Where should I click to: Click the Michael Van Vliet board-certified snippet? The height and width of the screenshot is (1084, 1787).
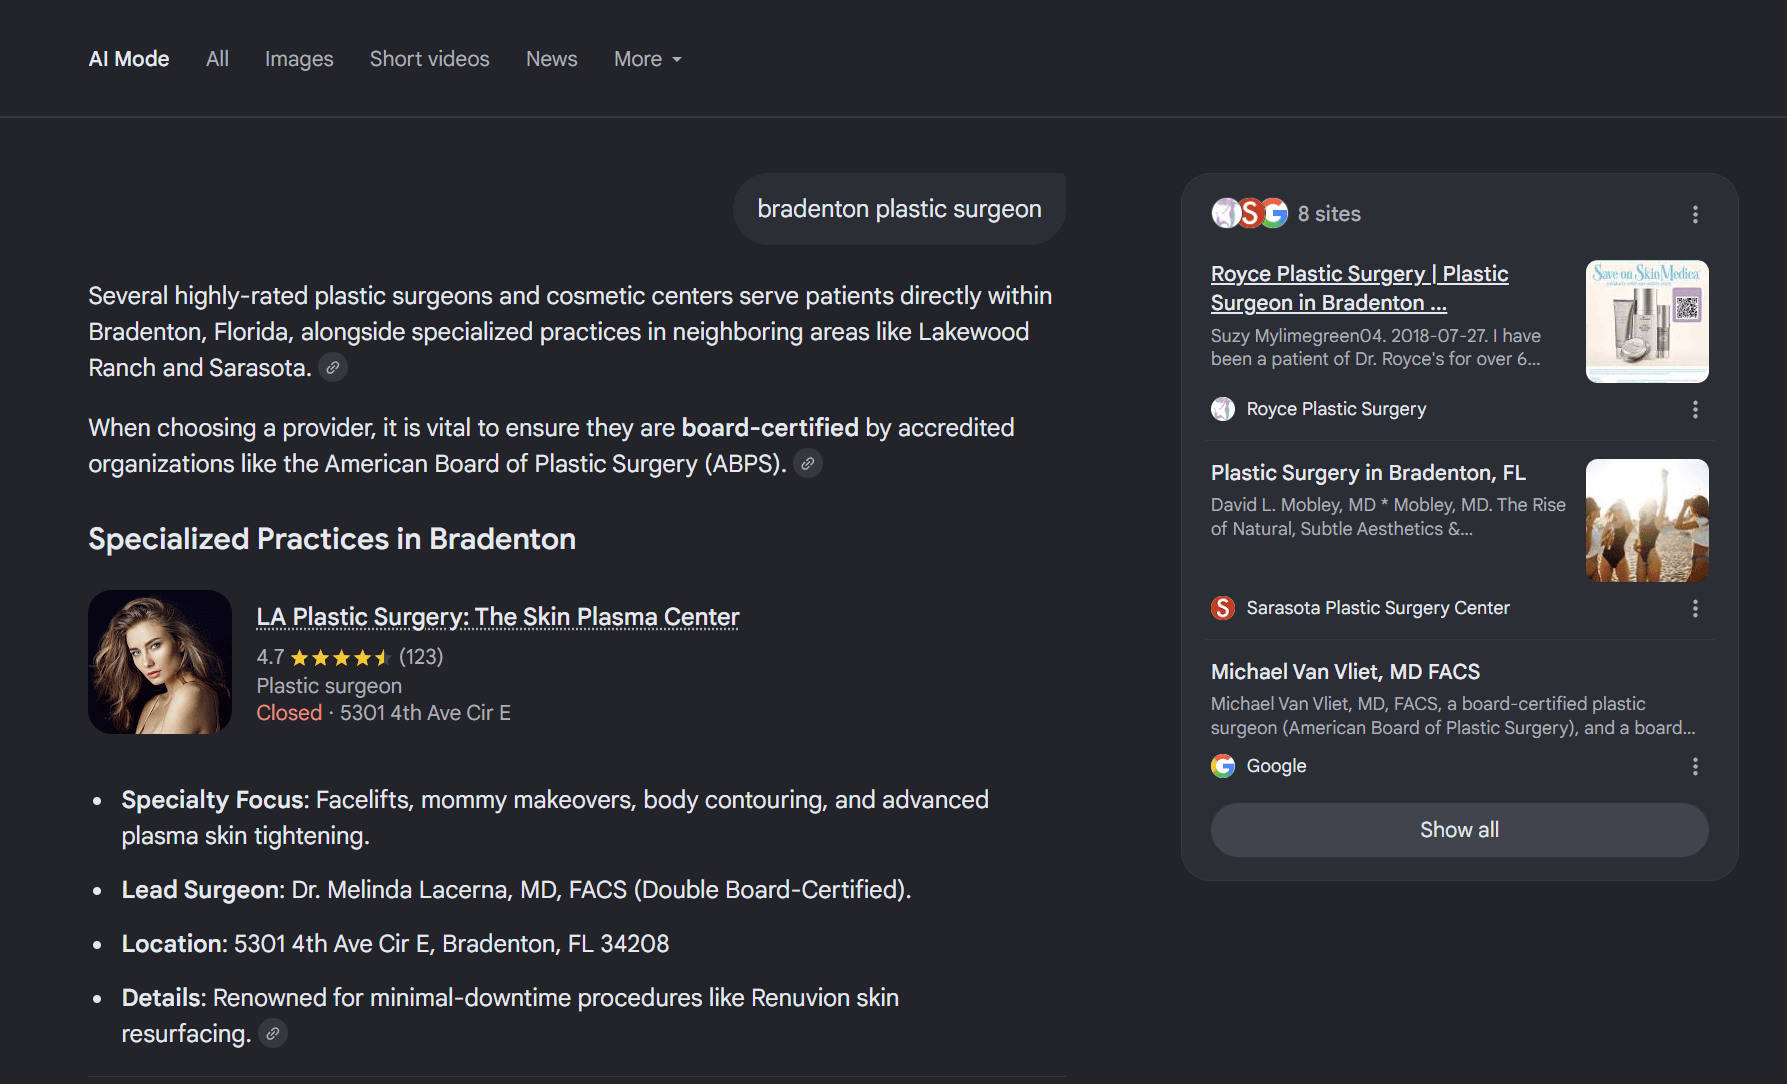(1453, 716)
